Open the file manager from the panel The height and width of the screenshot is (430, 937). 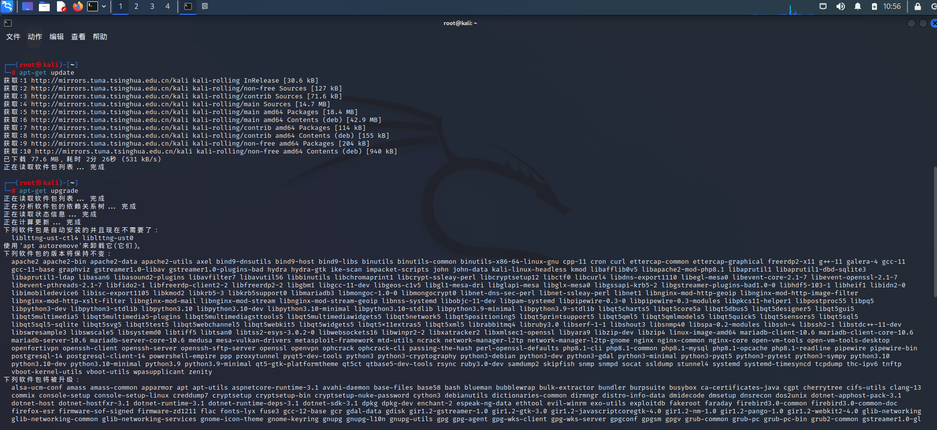coord(44,7)
